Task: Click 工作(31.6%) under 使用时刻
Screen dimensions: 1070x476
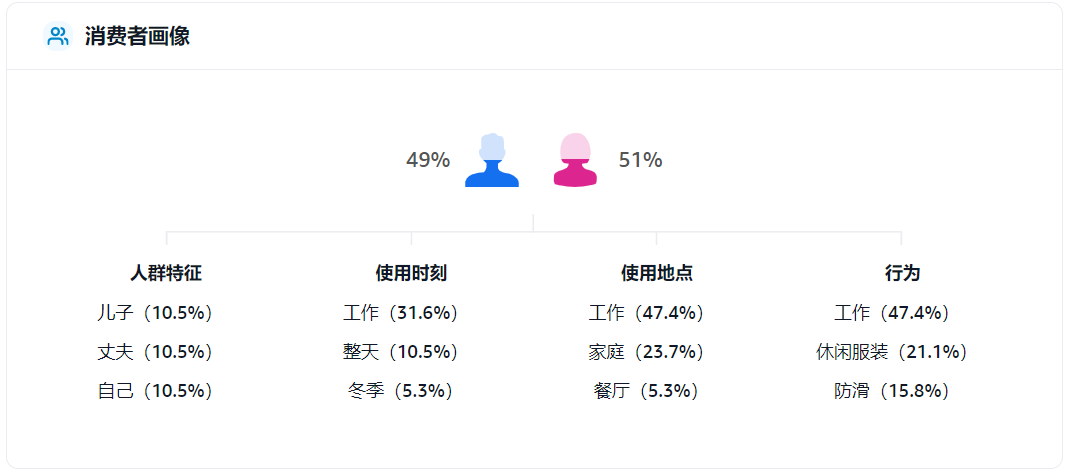Action: pos(401,313)
